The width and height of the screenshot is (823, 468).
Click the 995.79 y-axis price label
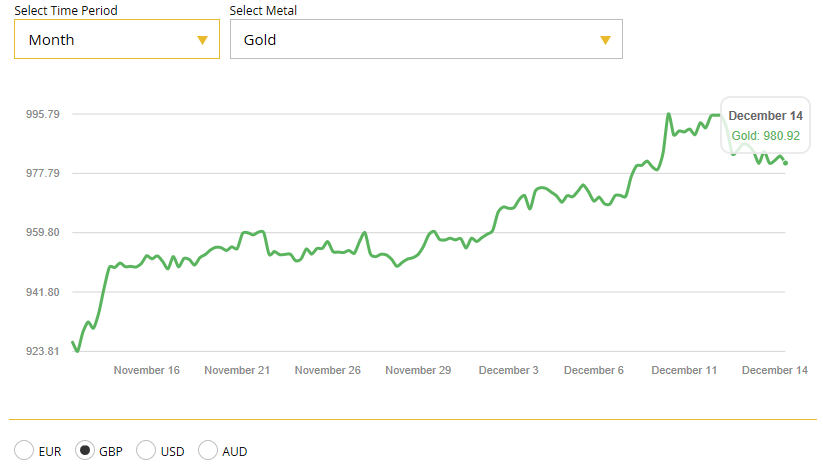tap(43, 114)
